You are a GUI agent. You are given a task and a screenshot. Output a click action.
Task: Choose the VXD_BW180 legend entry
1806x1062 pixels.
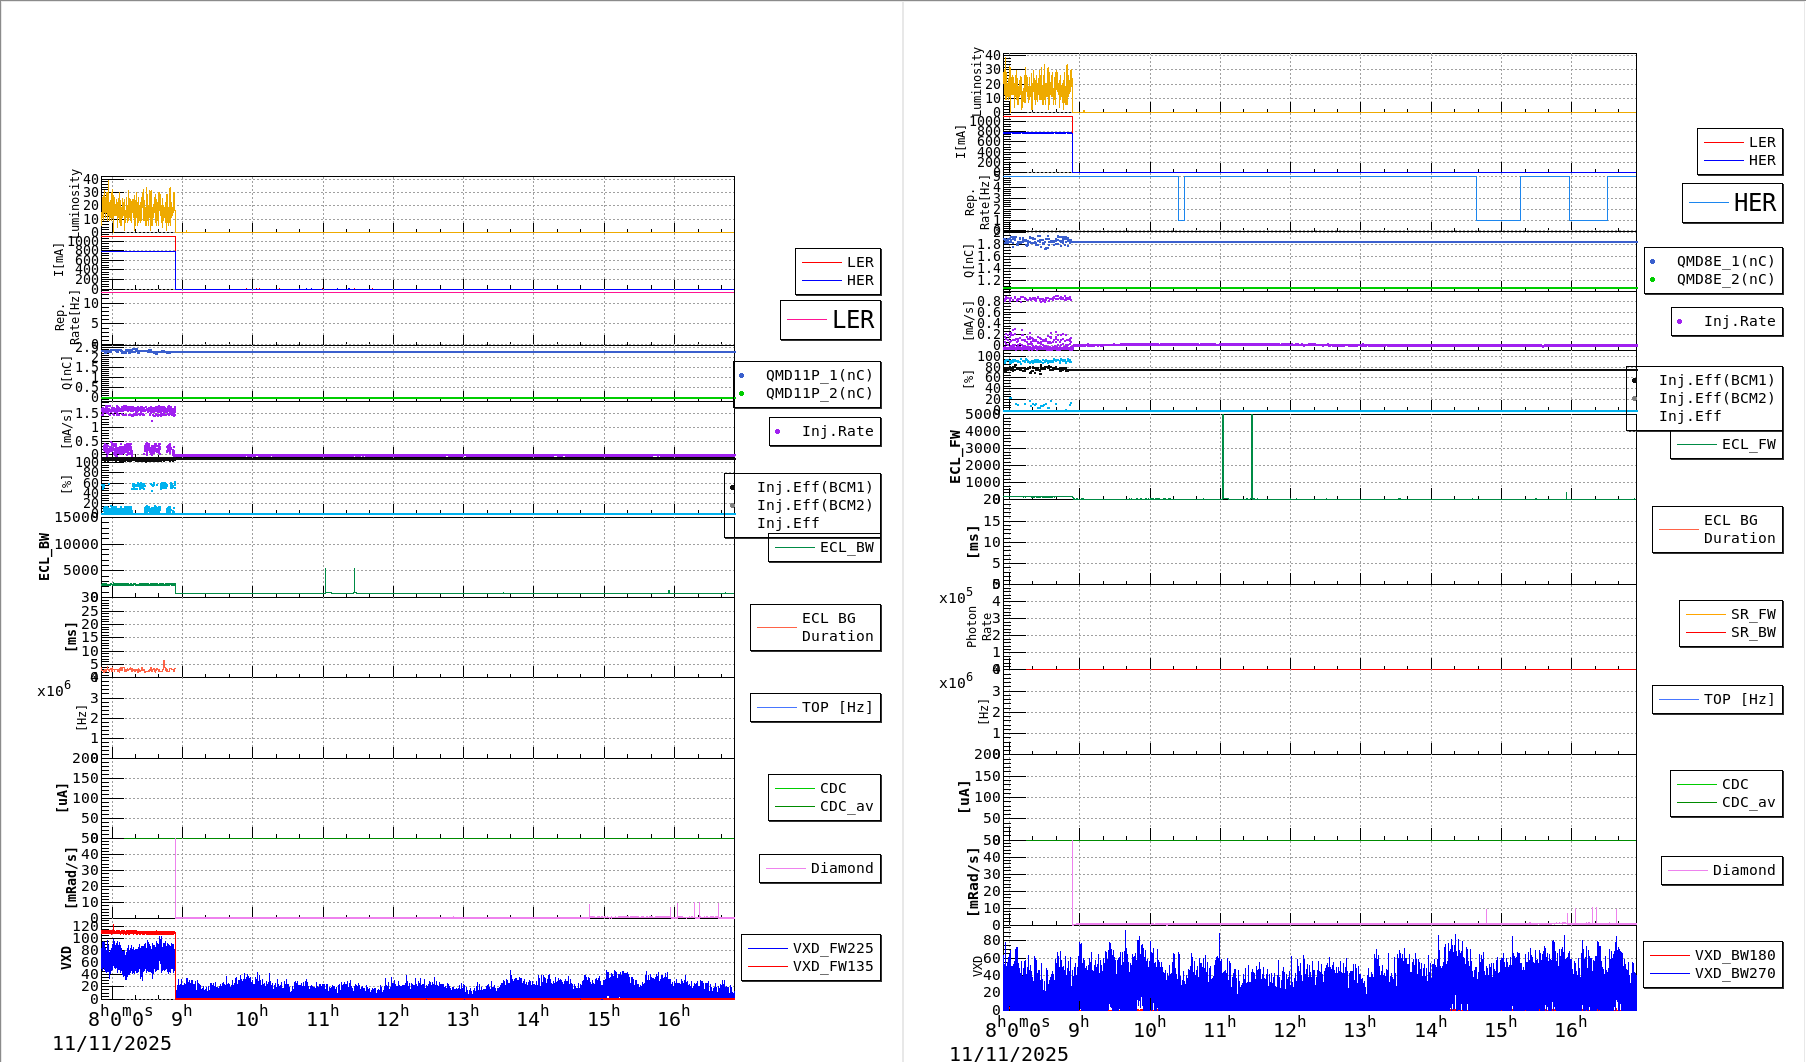pos(1734,956)
